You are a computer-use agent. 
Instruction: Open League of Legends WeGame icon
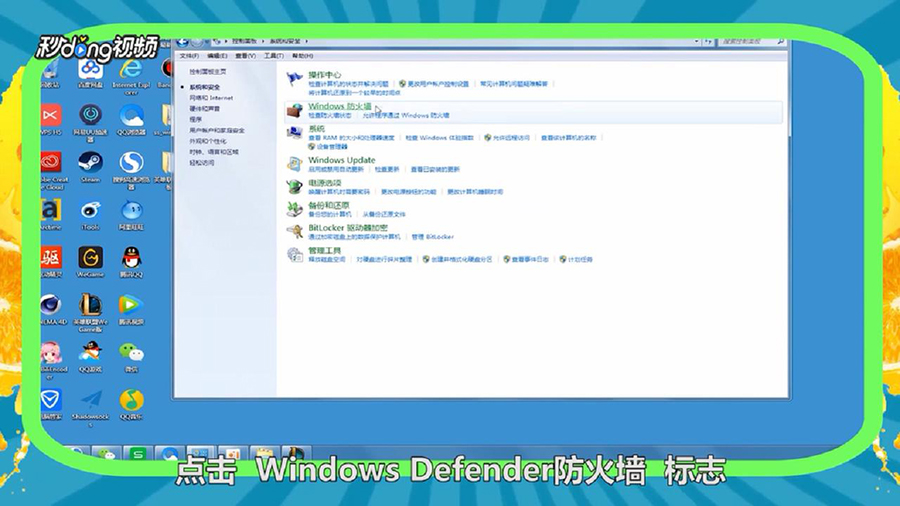[91, 306]
